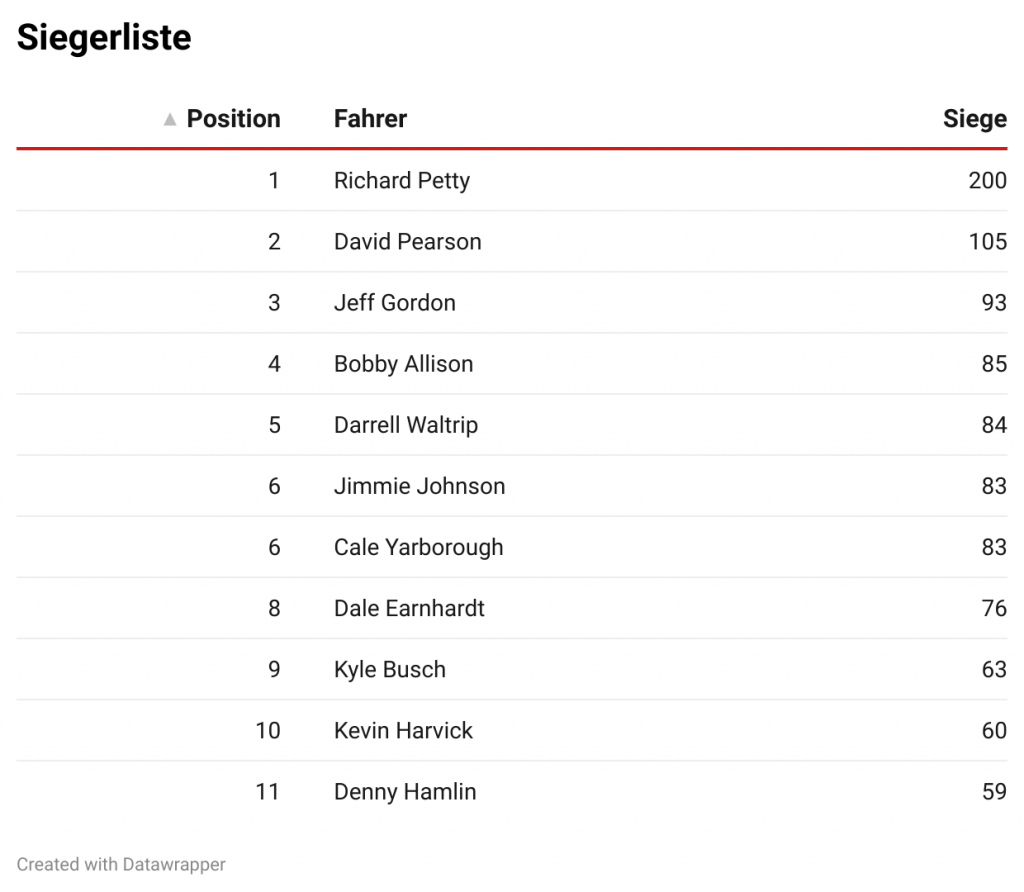1024x892 pixels.
Task: Click the 105 Siege cell
Action: coord(987,242)
